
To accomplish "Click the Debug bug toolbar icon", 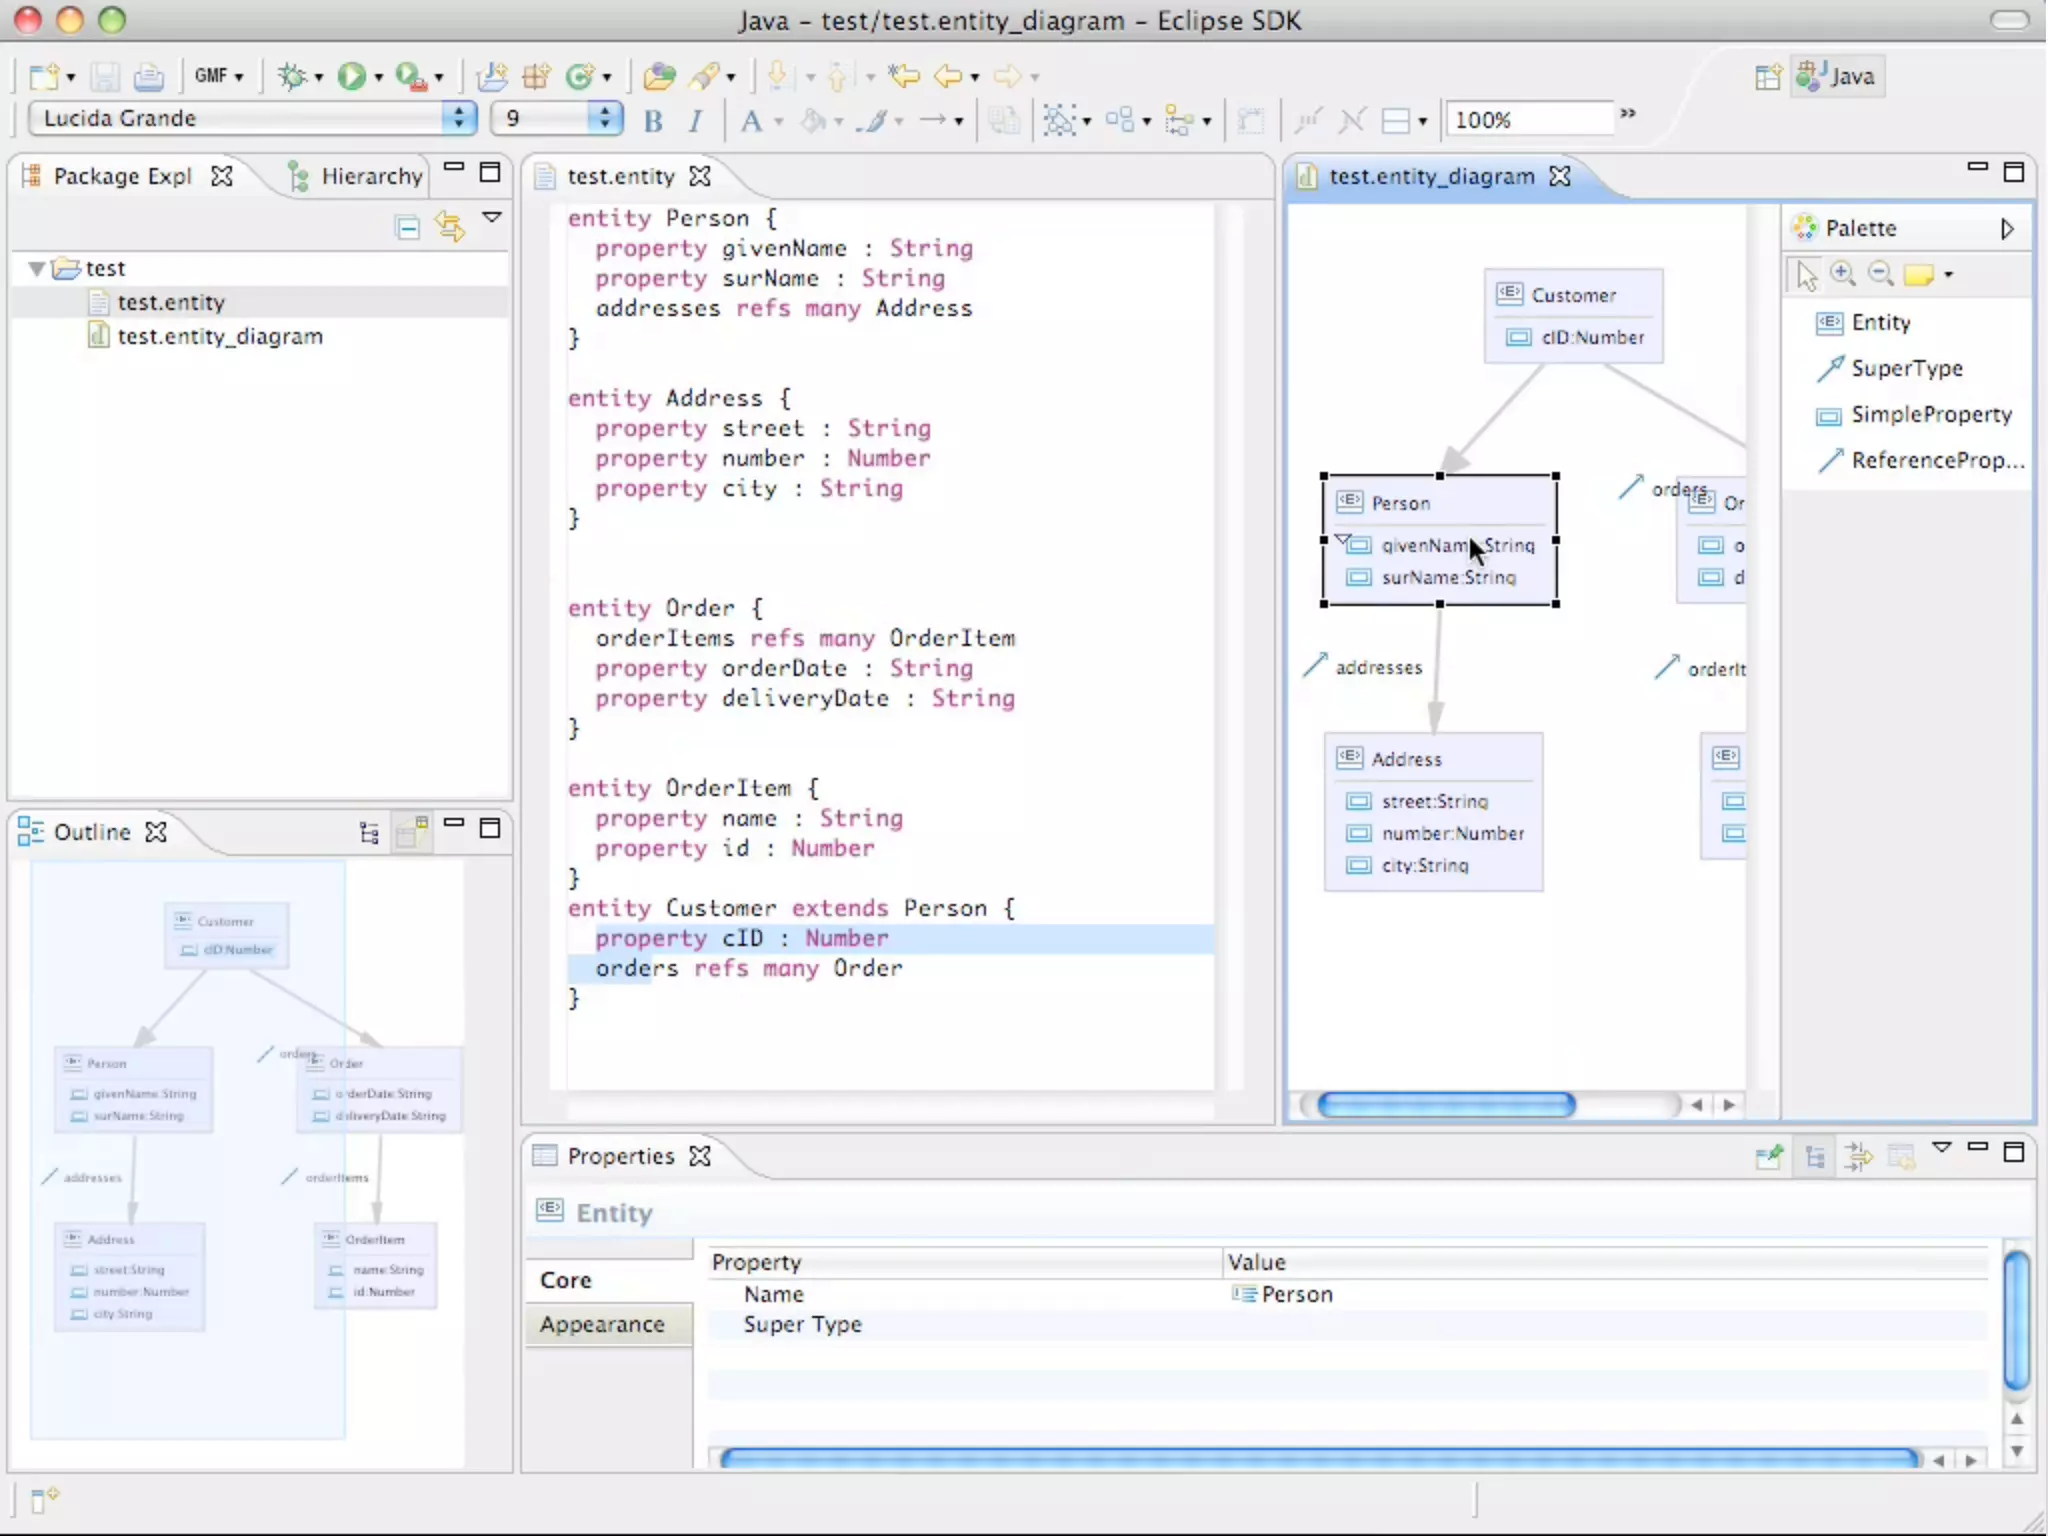I will point(292,76).
